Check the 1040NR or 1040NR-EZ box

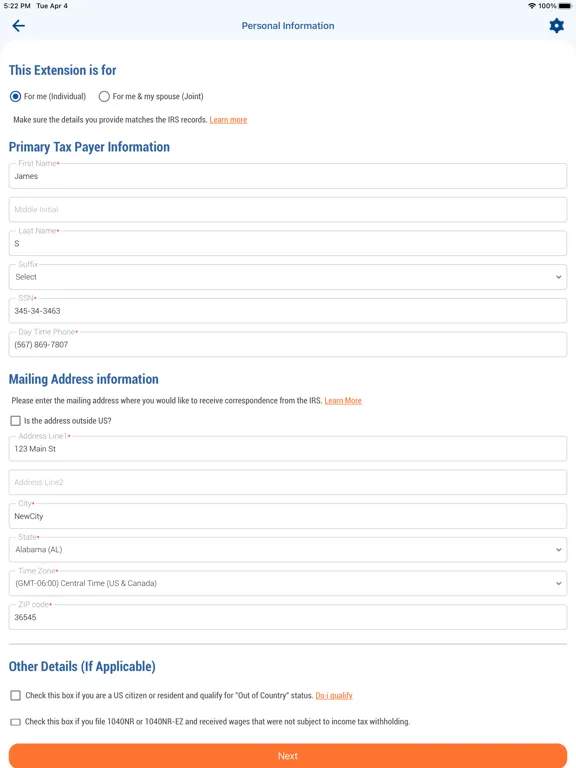pos(16,722)
